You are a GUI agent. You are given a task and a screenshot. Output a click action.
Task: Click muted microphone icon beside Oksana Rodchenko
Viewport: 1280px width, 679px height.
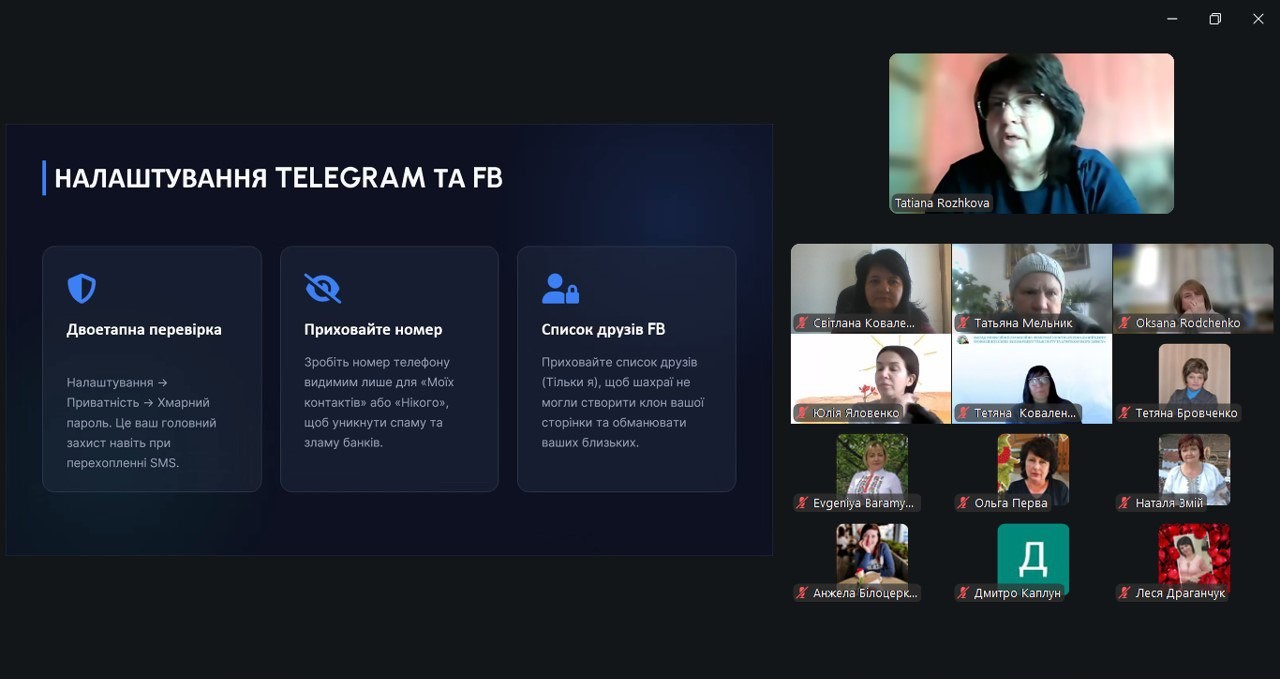(1124, 323)
